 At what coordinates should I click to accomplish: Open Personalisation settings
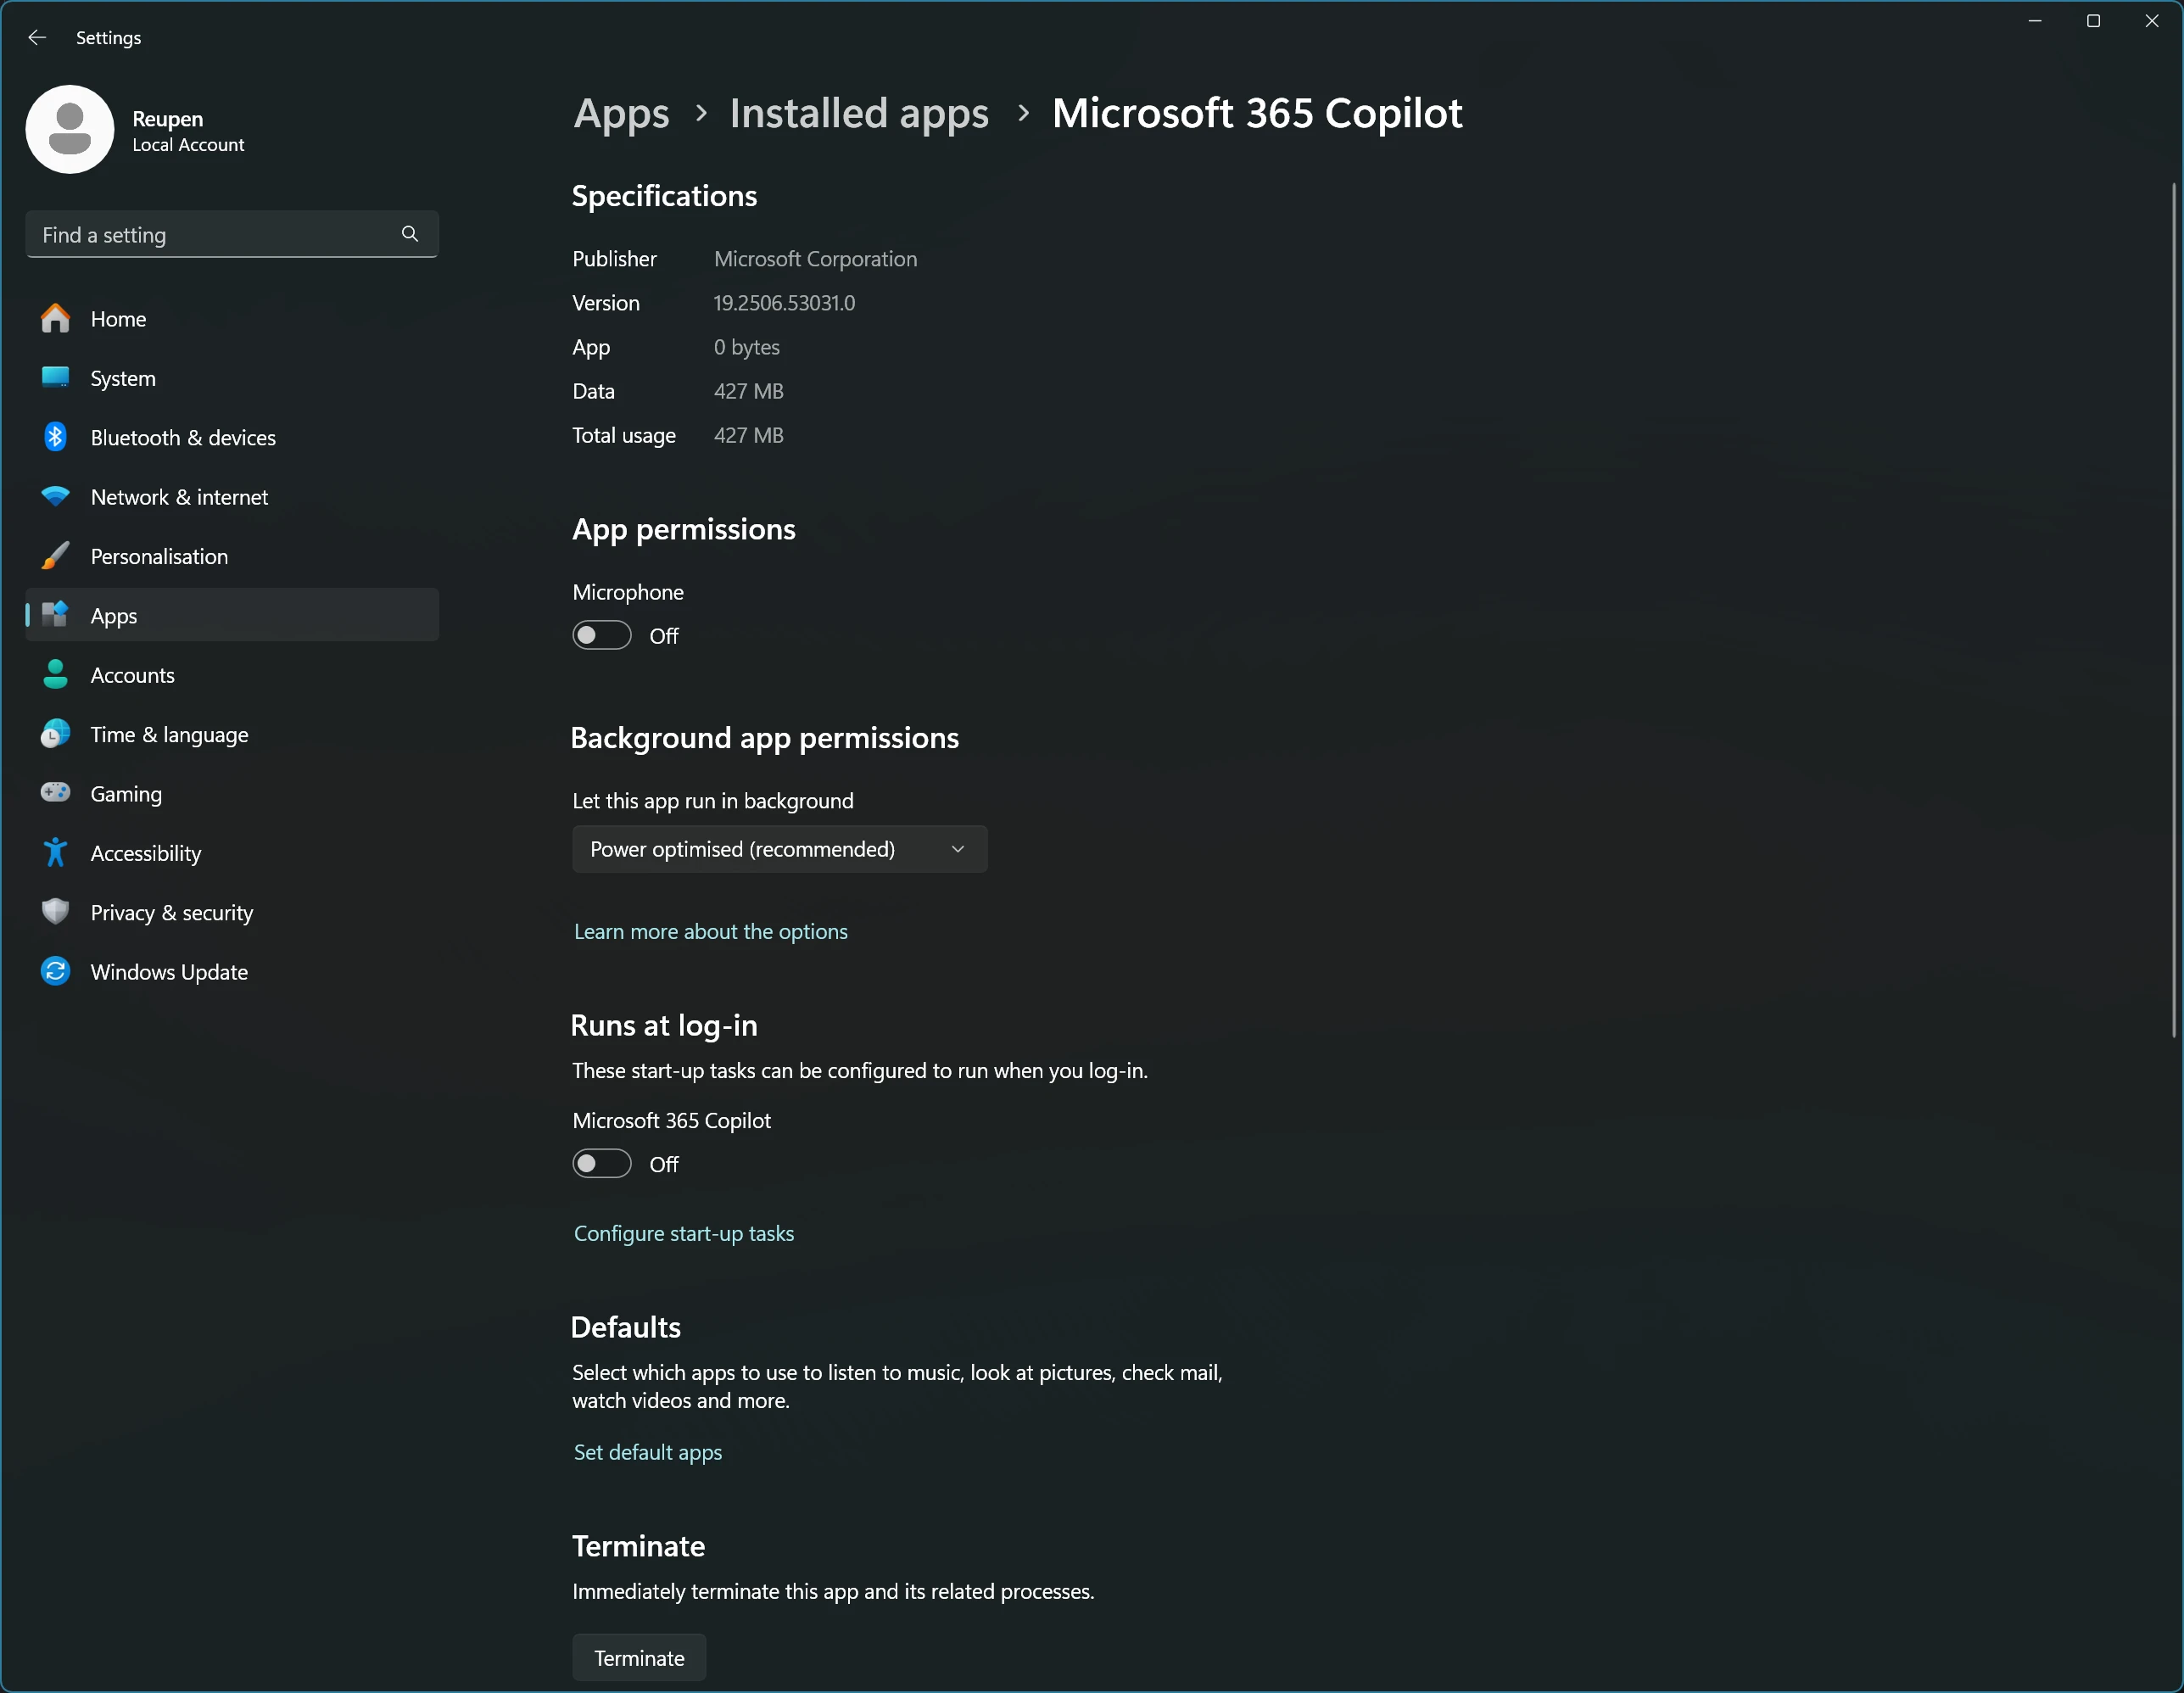pyautogui.click(x=159, y=556)
